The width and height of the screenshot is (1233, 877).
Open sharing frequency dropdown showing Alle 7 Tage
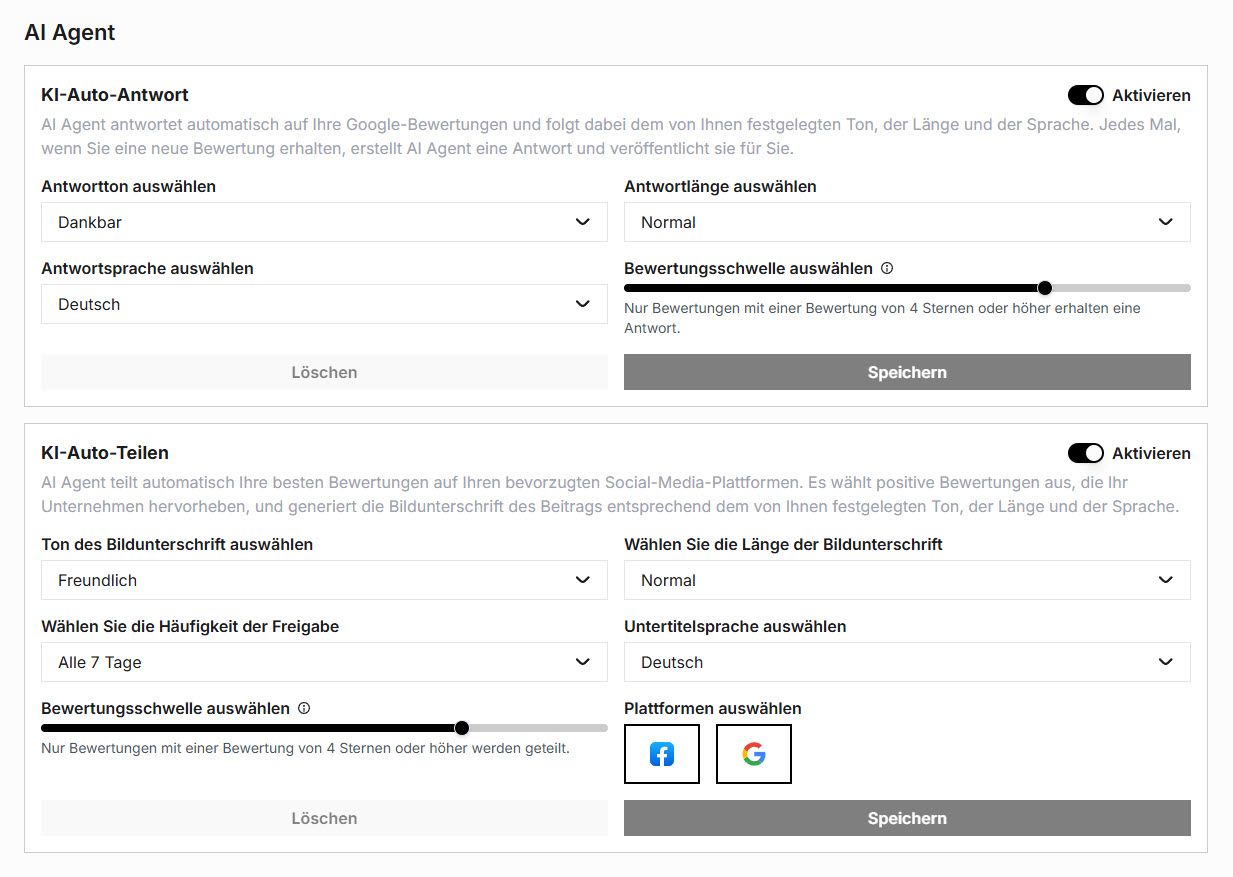coord(324,662)
